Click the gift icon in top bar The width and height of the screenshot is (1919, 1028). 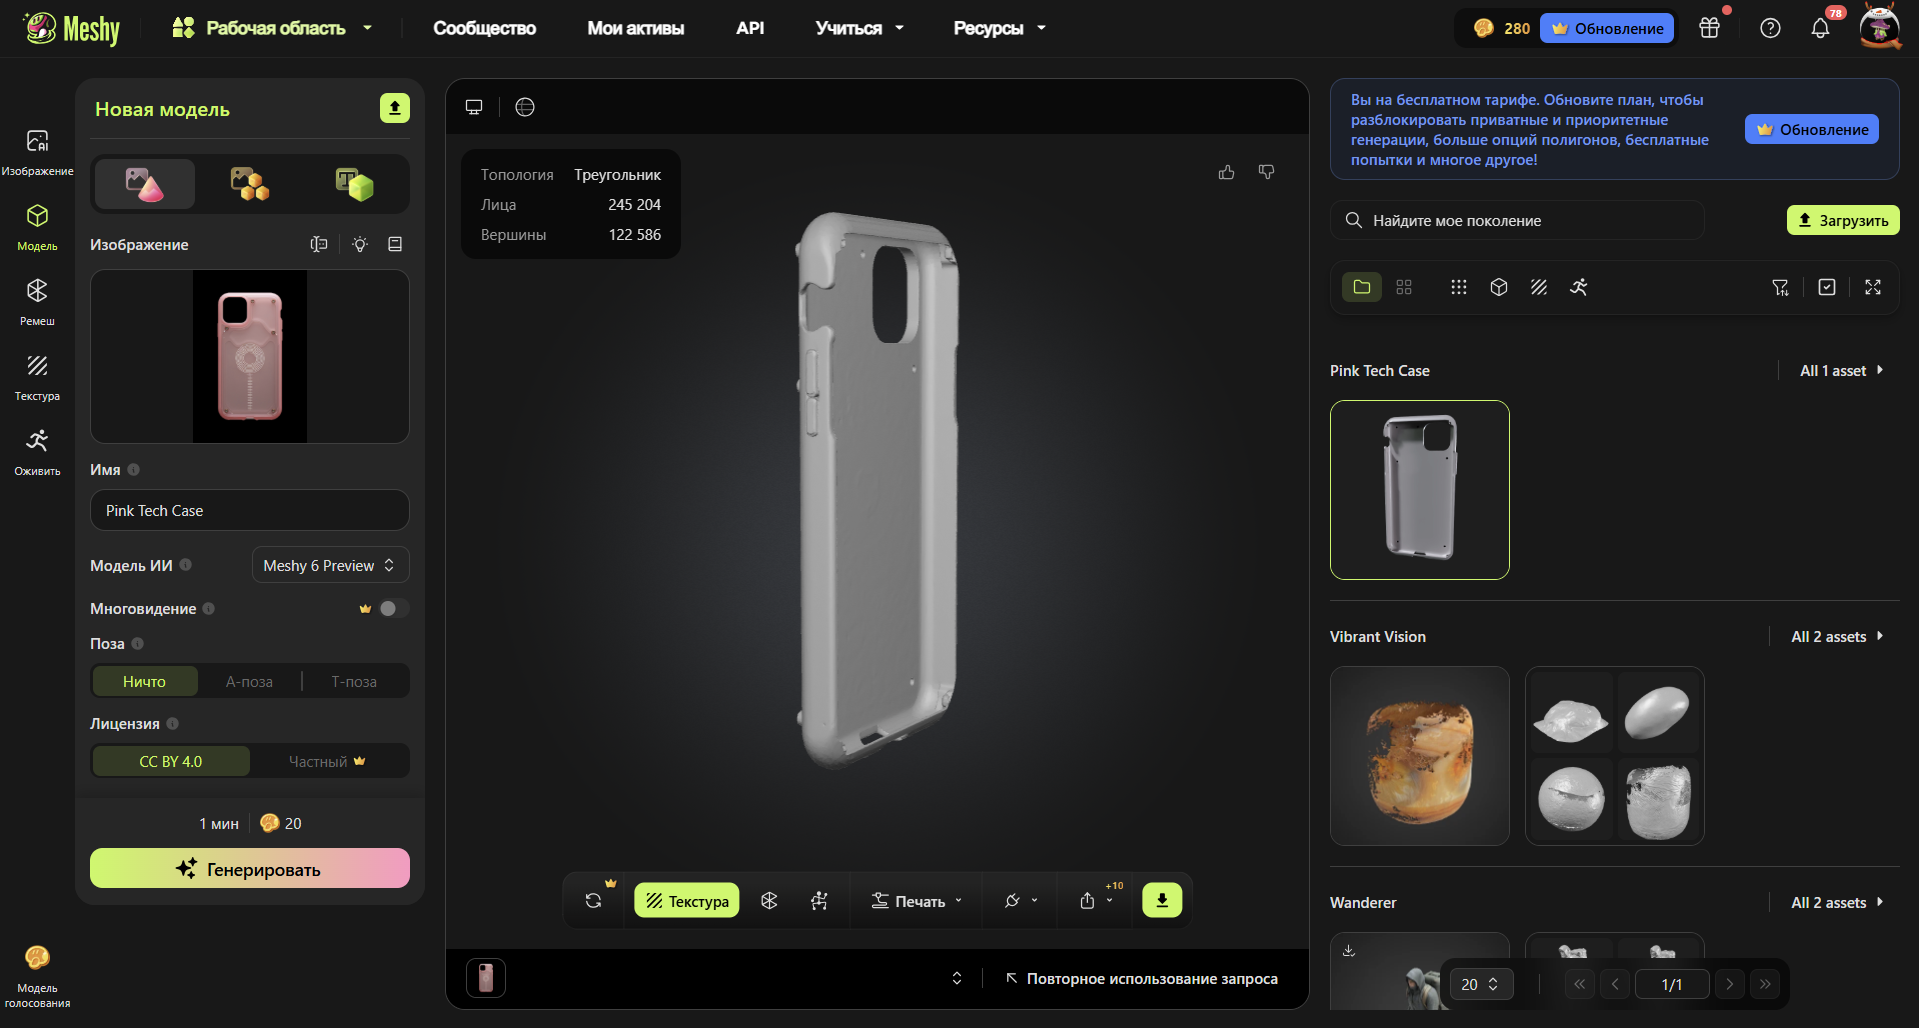pyautogui.click(x=1710, y=28)
